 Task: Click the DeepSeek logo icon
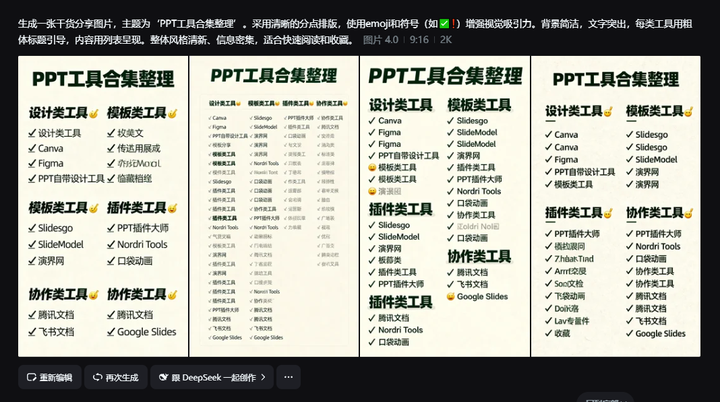point(163,377)
